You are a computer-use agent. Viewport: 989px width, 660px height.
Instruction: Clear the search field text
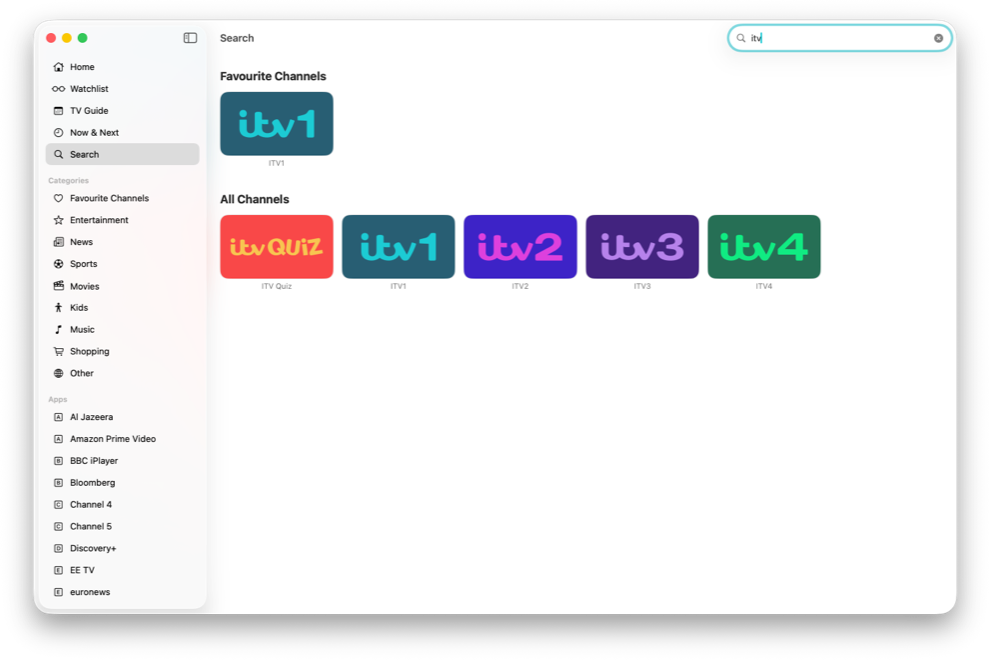coord(938,38)
